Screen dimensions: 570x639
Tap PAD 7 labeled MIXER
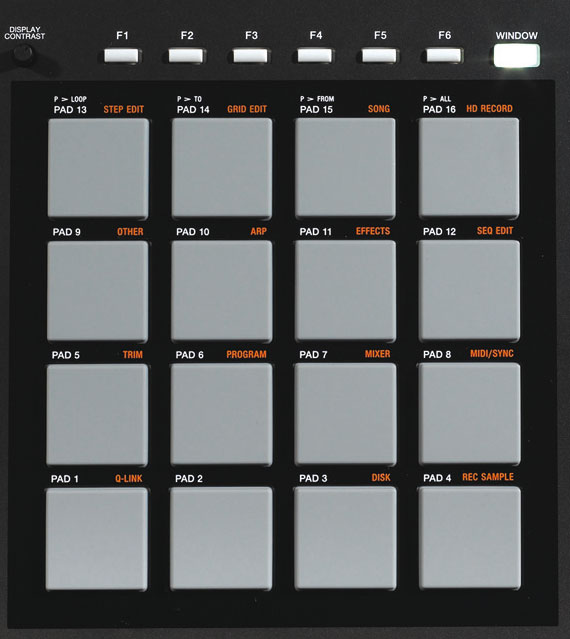coord(345,414)
